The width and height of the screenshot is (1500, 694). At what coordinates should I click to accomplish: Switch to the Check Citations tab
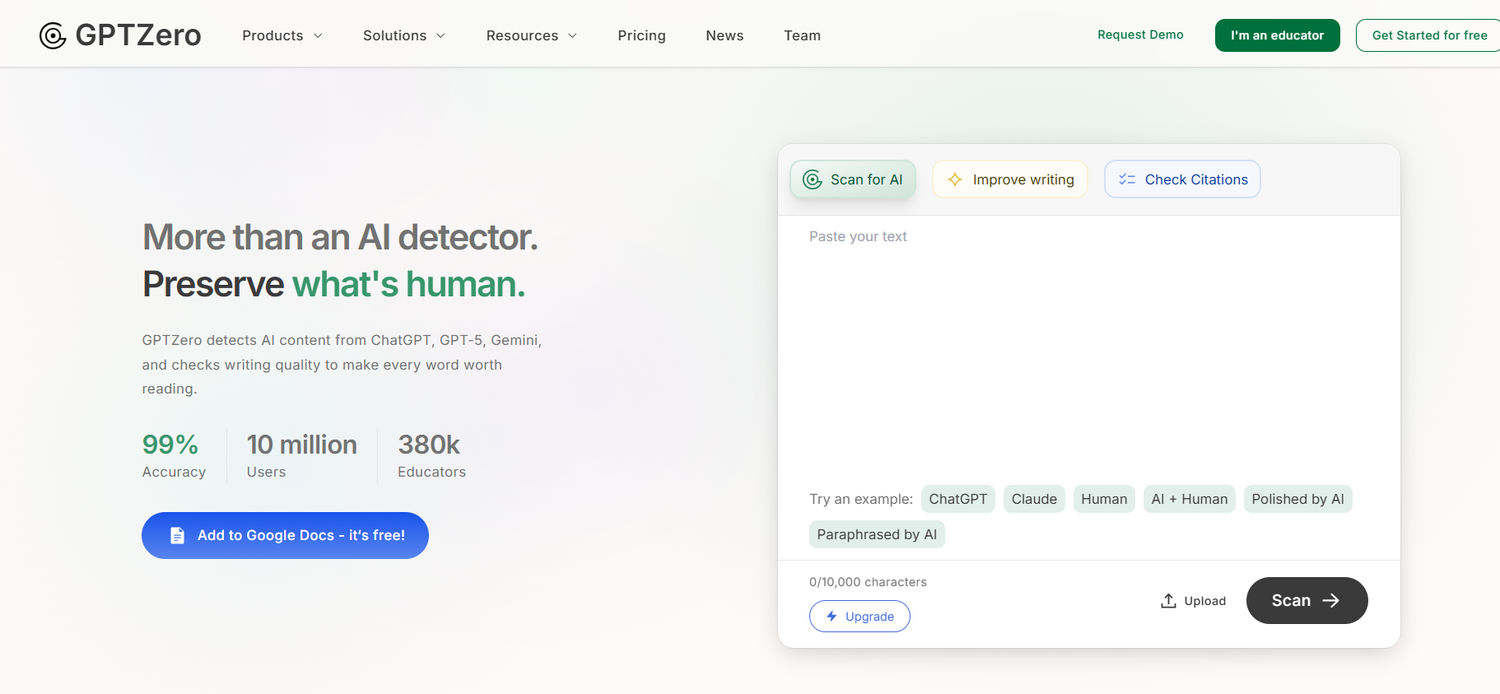1182,180
